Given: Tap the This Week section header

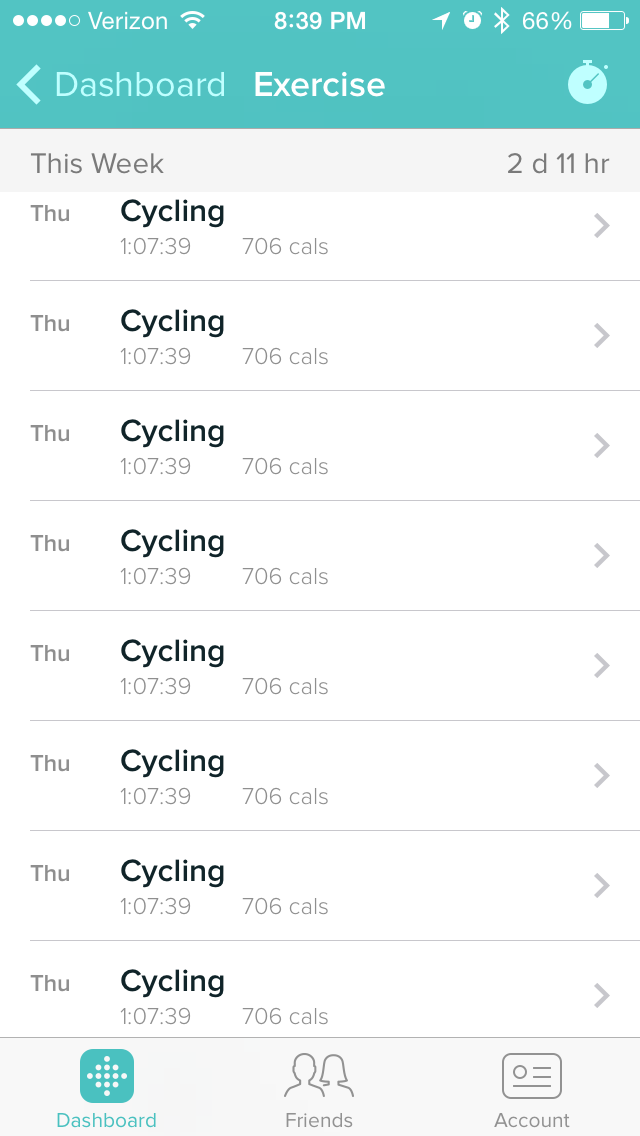Looking at the screenshot, I should coord(97,164).
